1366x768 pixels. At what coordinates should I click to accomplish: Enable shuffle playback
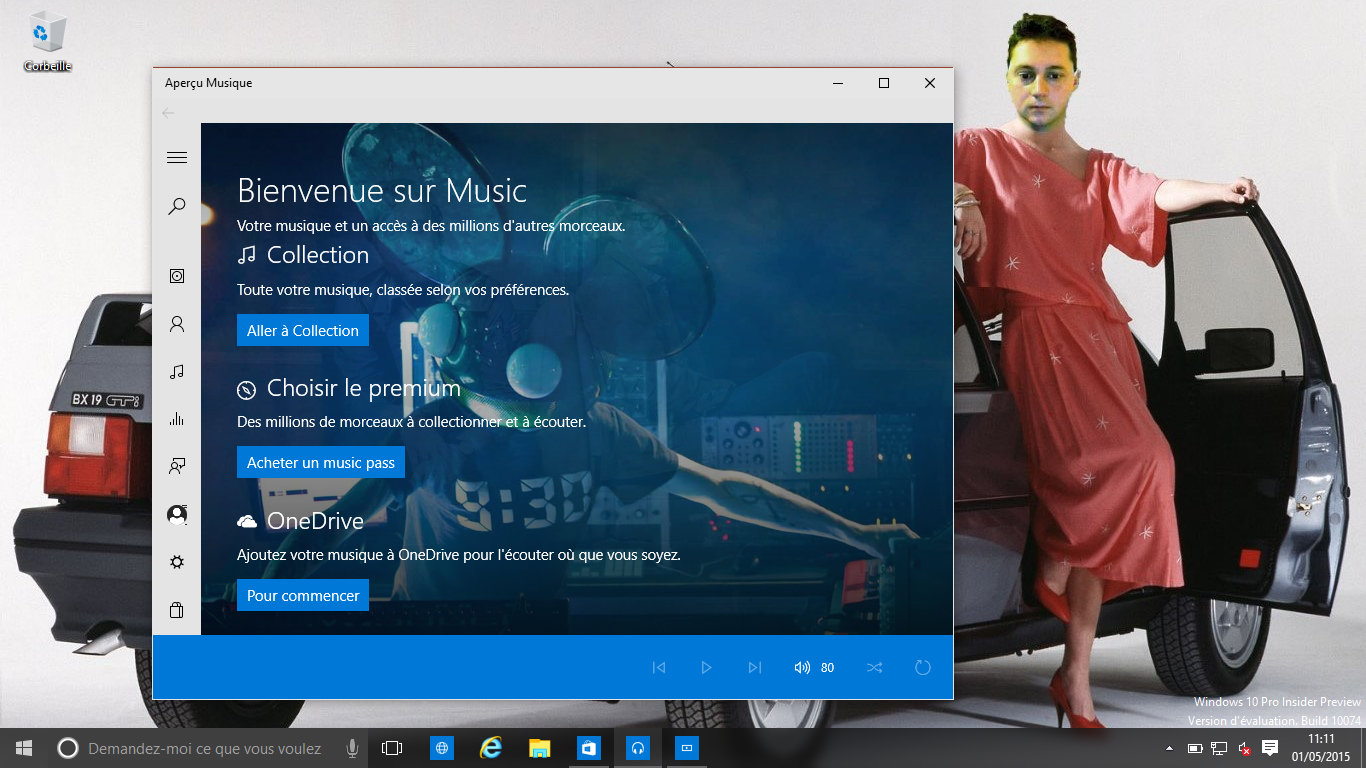[874, 667]
